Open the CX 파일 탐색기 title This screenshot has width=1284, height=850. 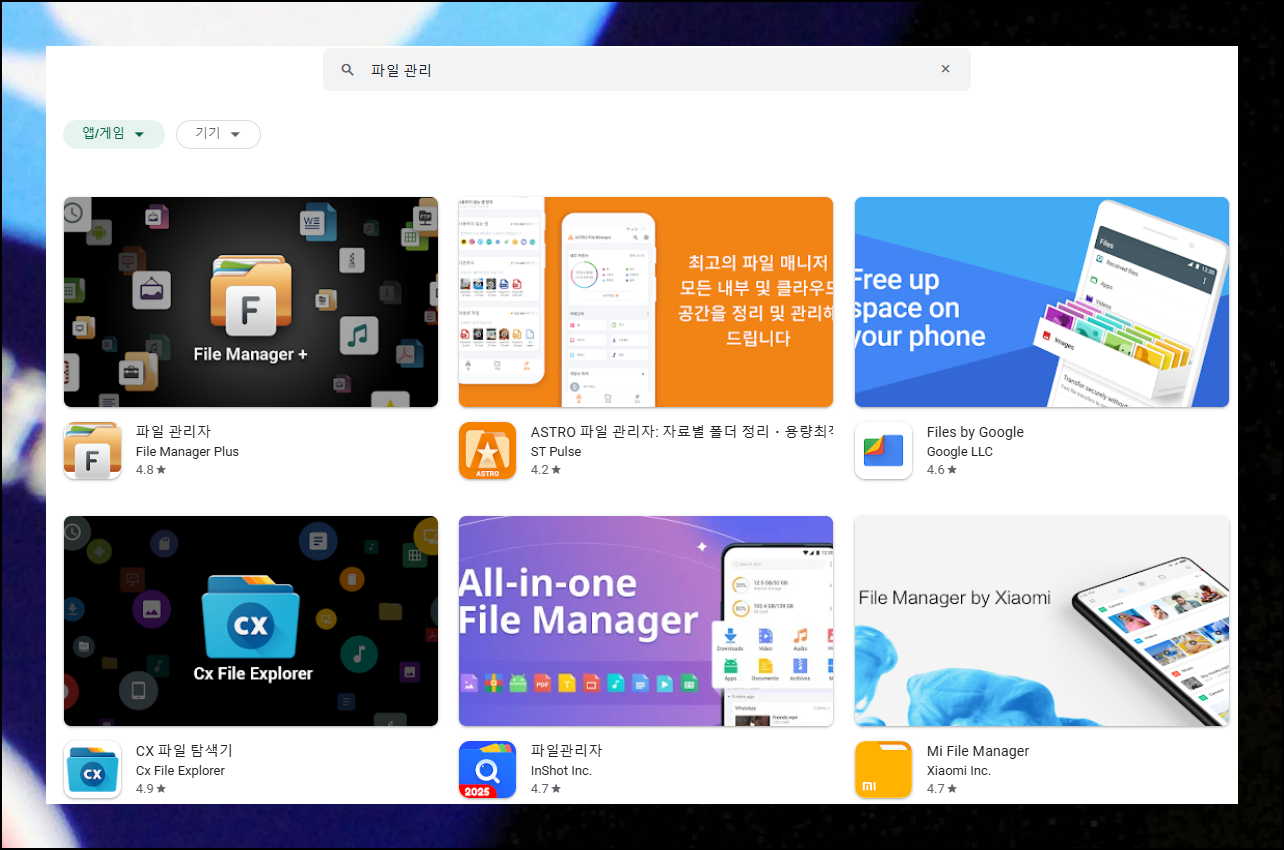click(184, 751)
